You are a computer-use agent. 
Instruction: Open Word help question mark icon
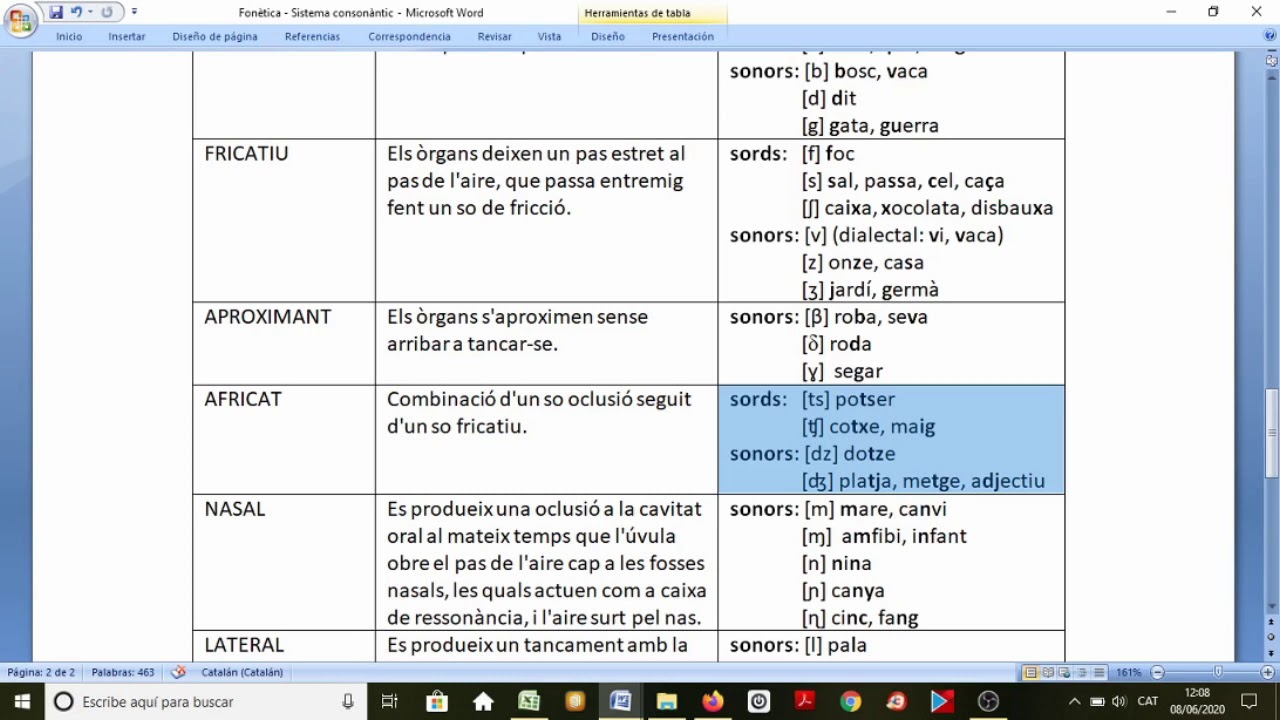[x=1270, y=36]
